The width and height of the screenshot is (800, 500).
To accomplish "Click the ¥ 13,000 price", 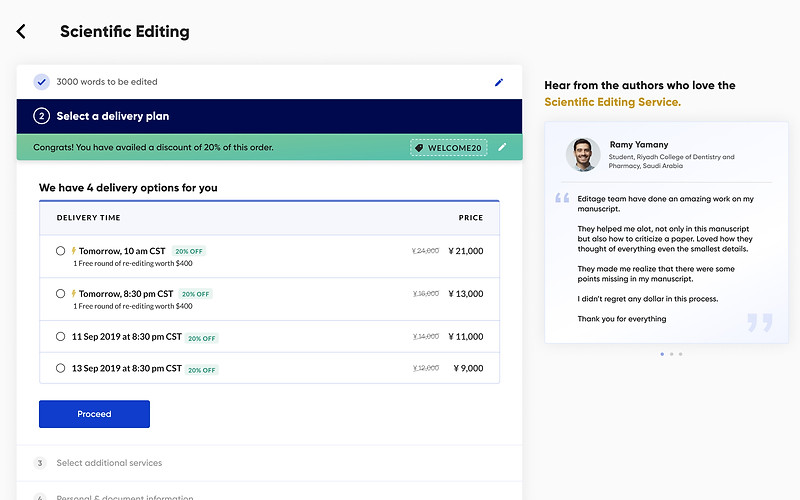I will click(466, 294).
